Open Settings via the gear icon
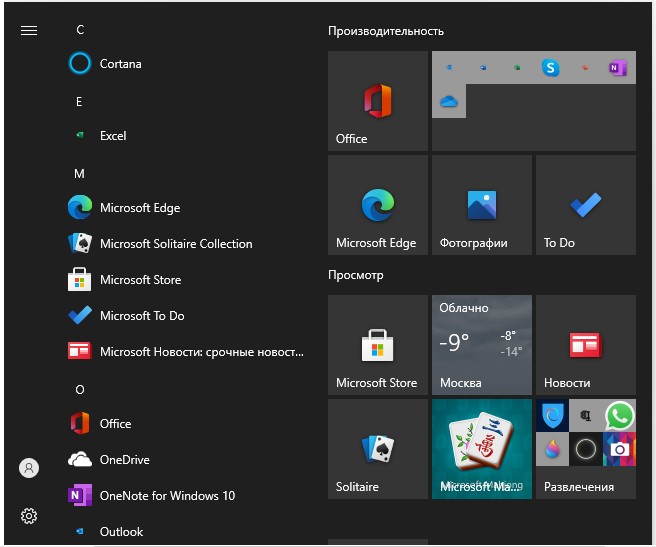The height and width of the screenshot is (547, 656). [29, 516]
